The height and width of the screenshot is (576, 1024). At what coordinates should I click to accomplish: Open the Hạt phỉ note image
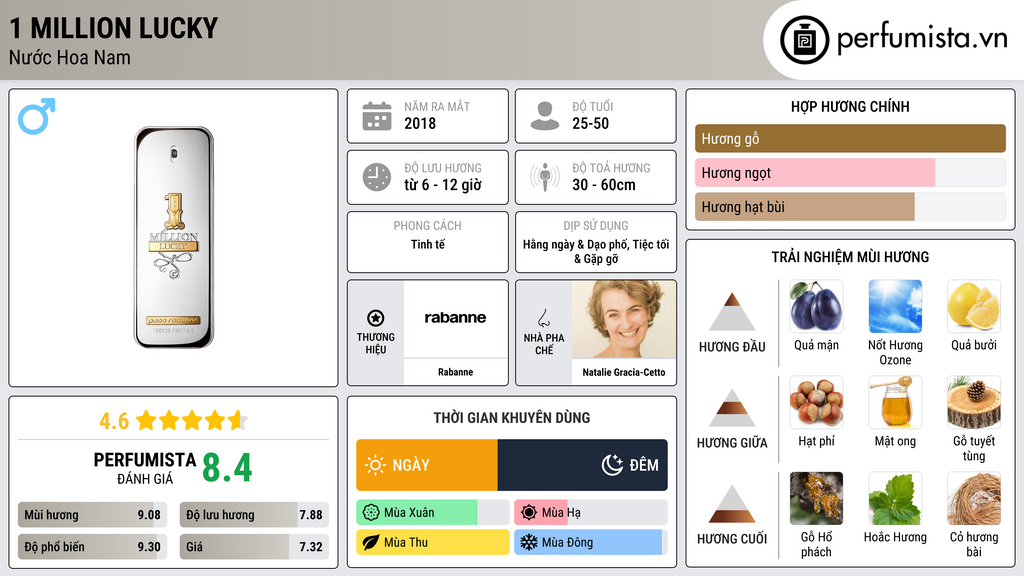coord(816,402)
